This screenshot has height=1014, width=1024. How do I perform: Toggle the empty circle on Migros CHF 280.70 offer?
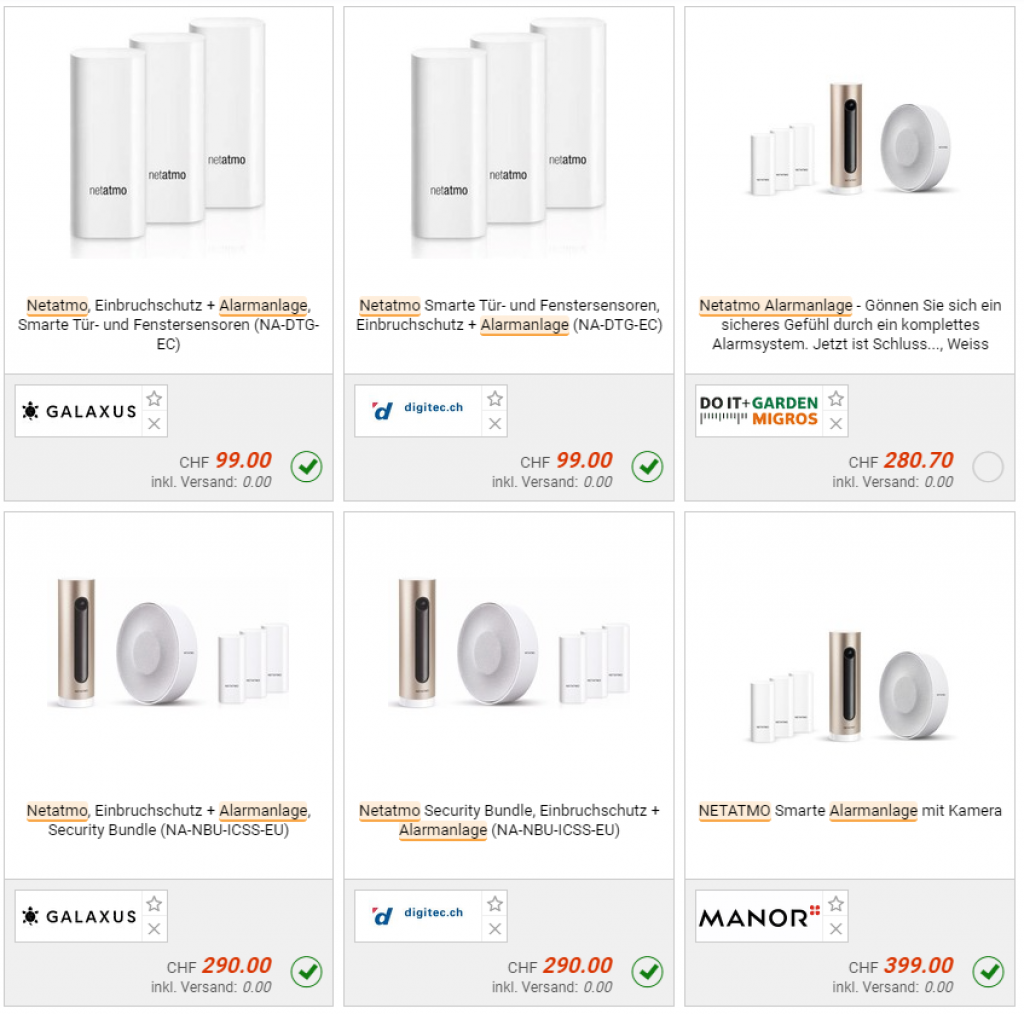[988, 467]
